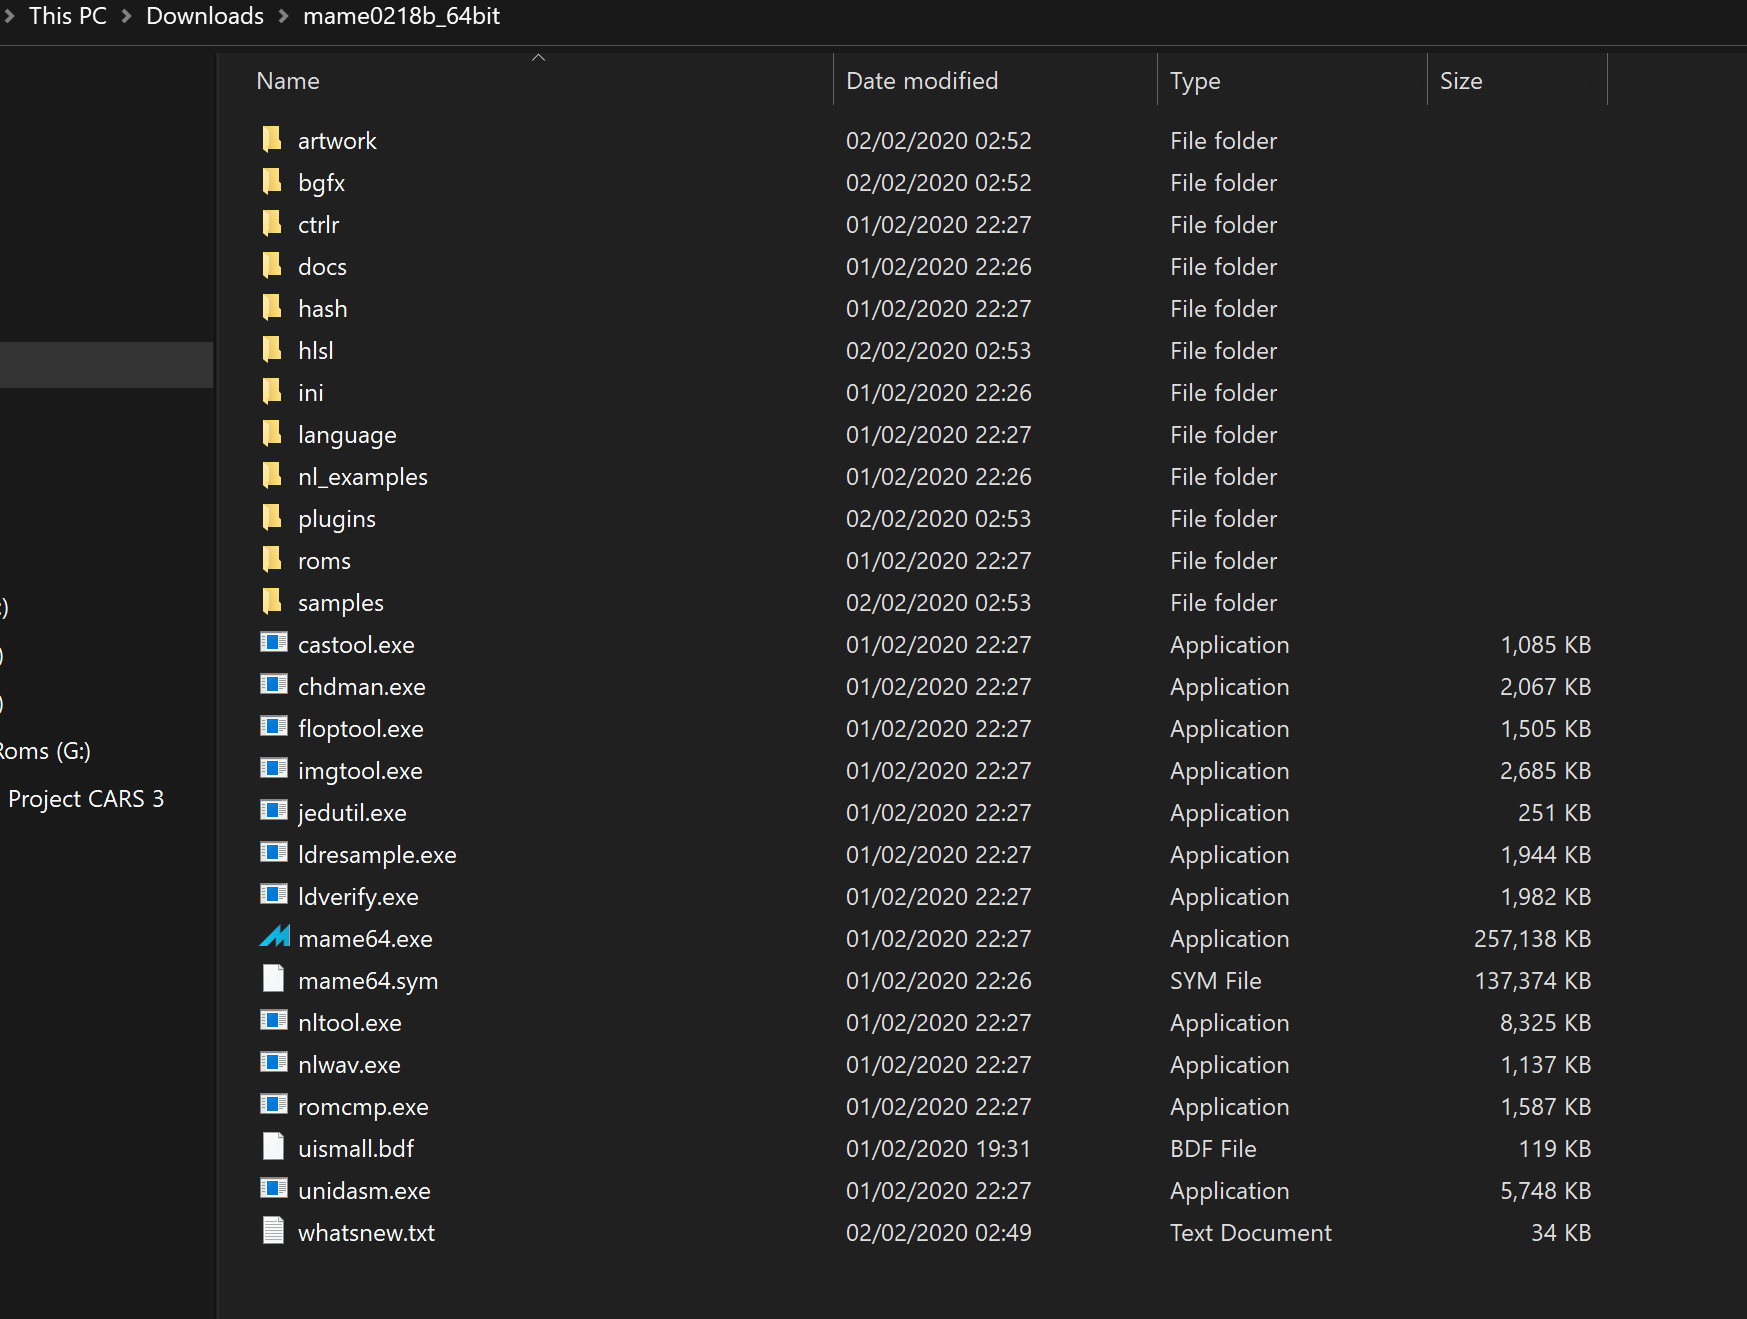Click the jedutil.exe application icon
The height and width of the screenshot is (1319, 1747).
(274, 810)
